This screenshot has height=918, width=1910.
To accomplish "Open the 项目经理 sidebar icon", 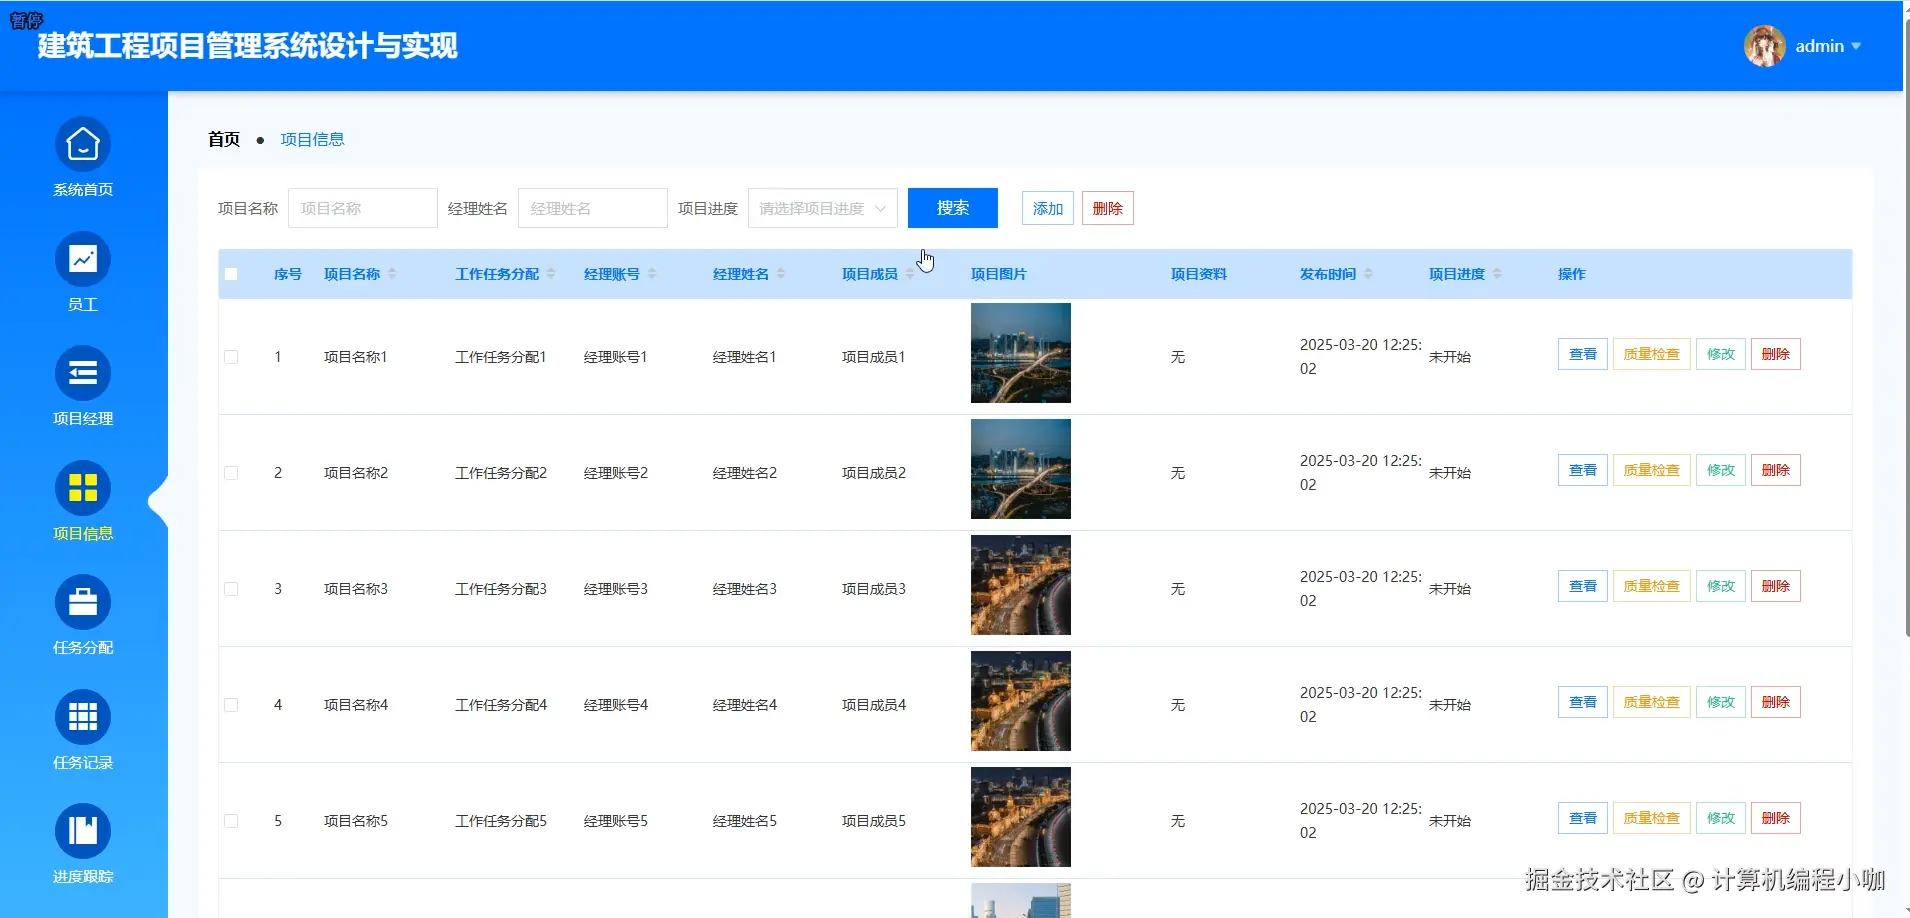I will [83, 374].
